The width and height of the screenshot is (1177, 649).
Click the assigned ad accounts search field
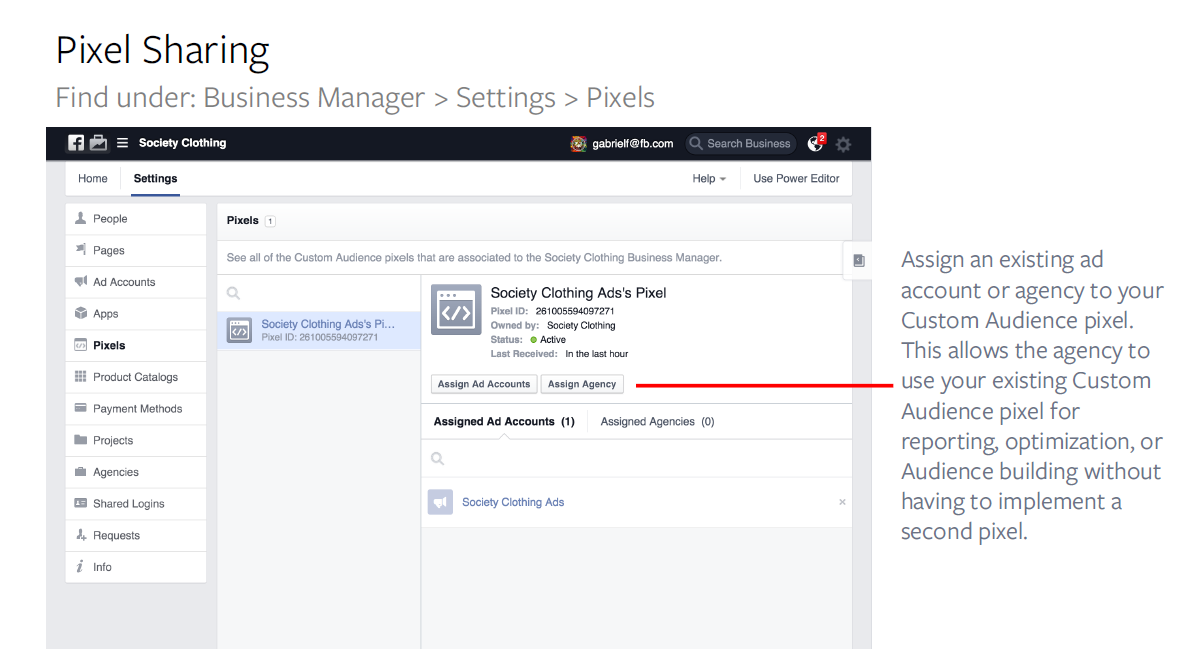(x=637, y=458)
